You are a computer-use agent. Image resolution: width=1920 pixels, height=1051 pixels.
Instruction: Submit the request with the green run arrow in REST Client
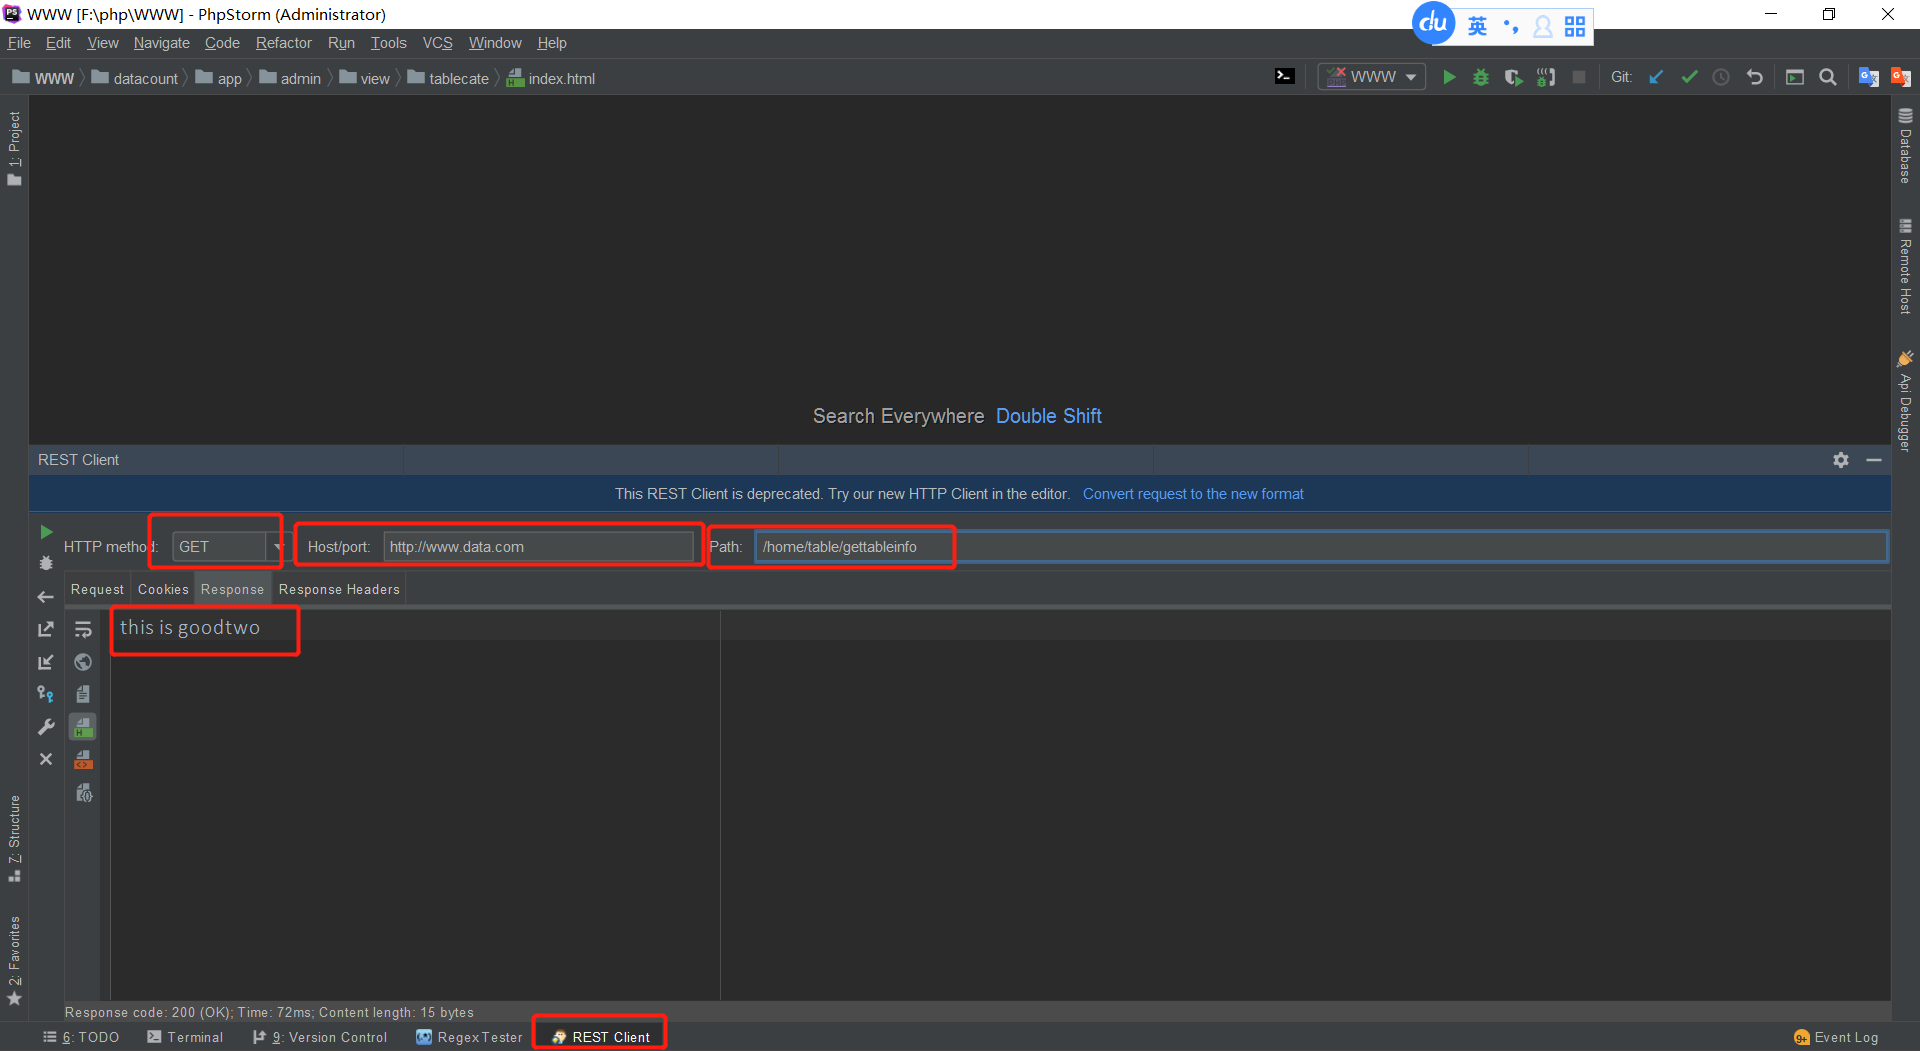[46, 532]
